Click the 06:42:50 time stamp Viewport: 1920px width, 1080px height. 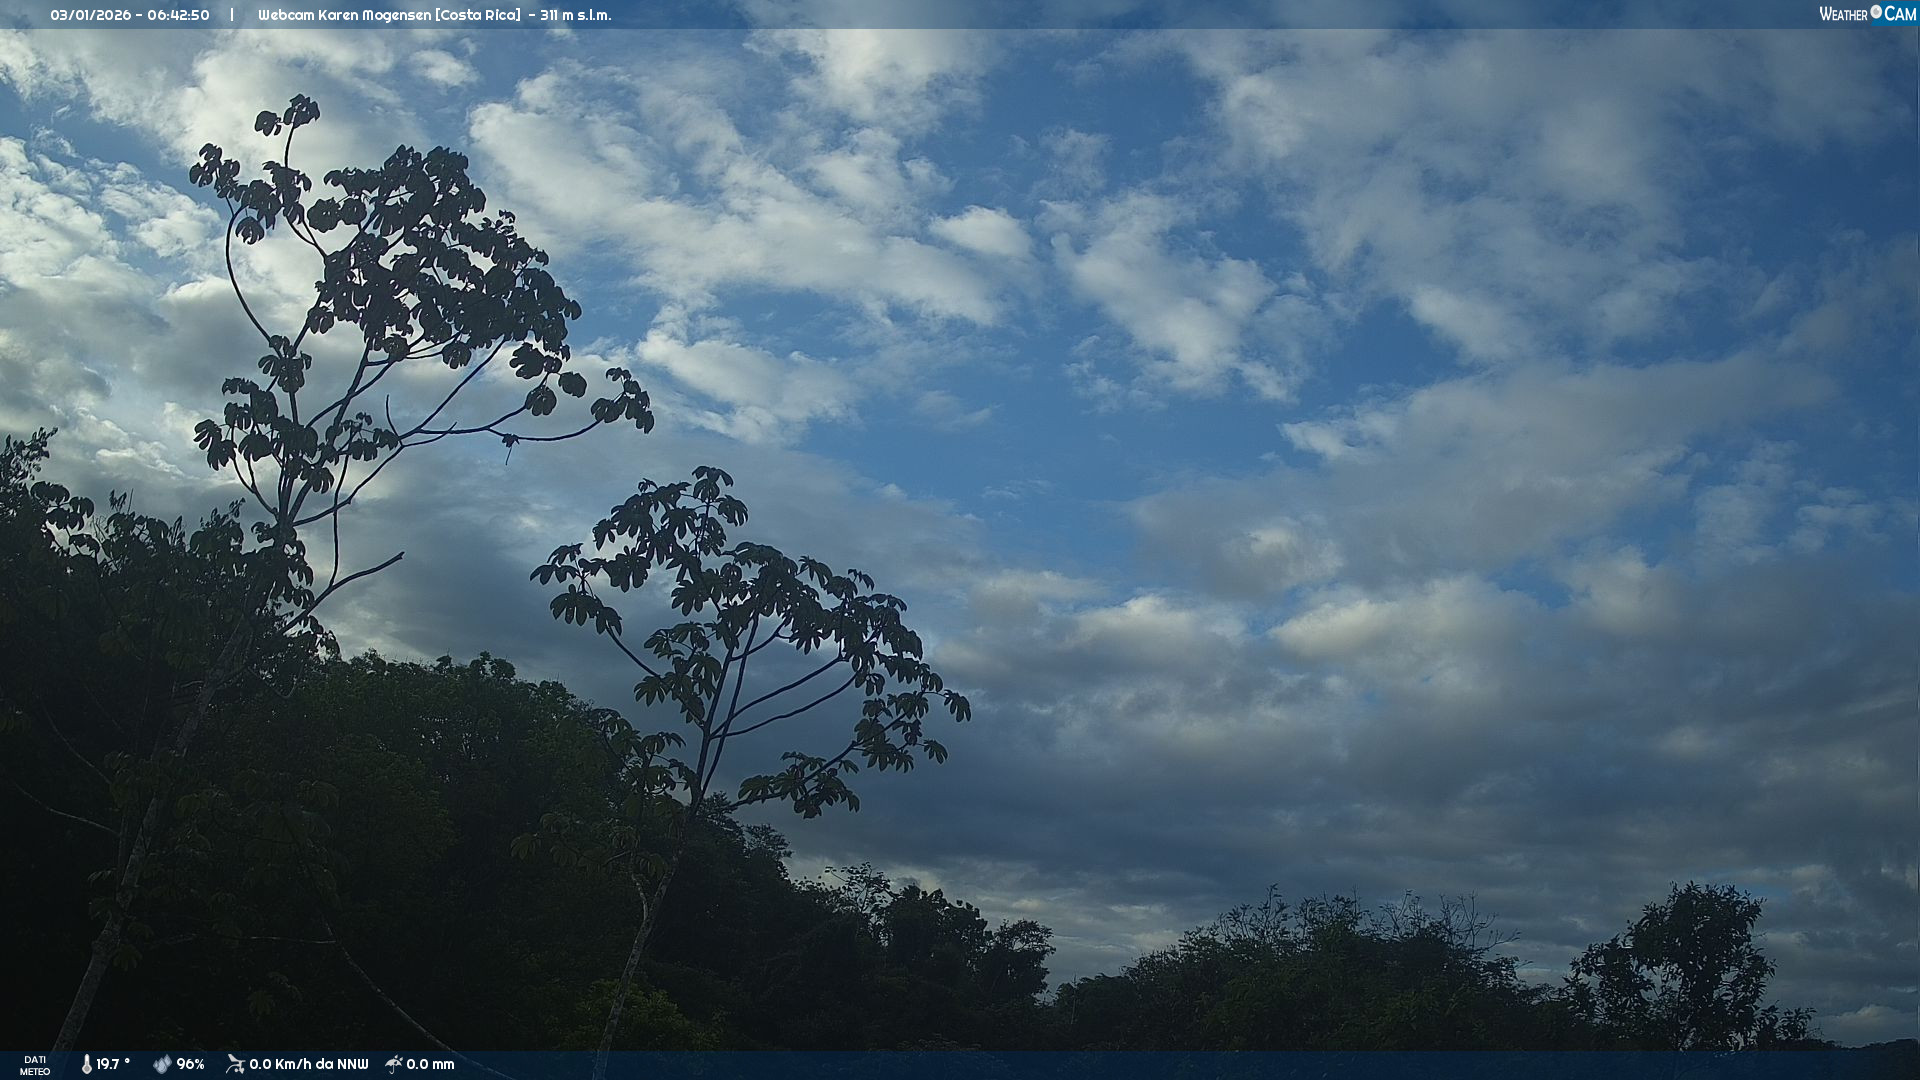(178, 15)
